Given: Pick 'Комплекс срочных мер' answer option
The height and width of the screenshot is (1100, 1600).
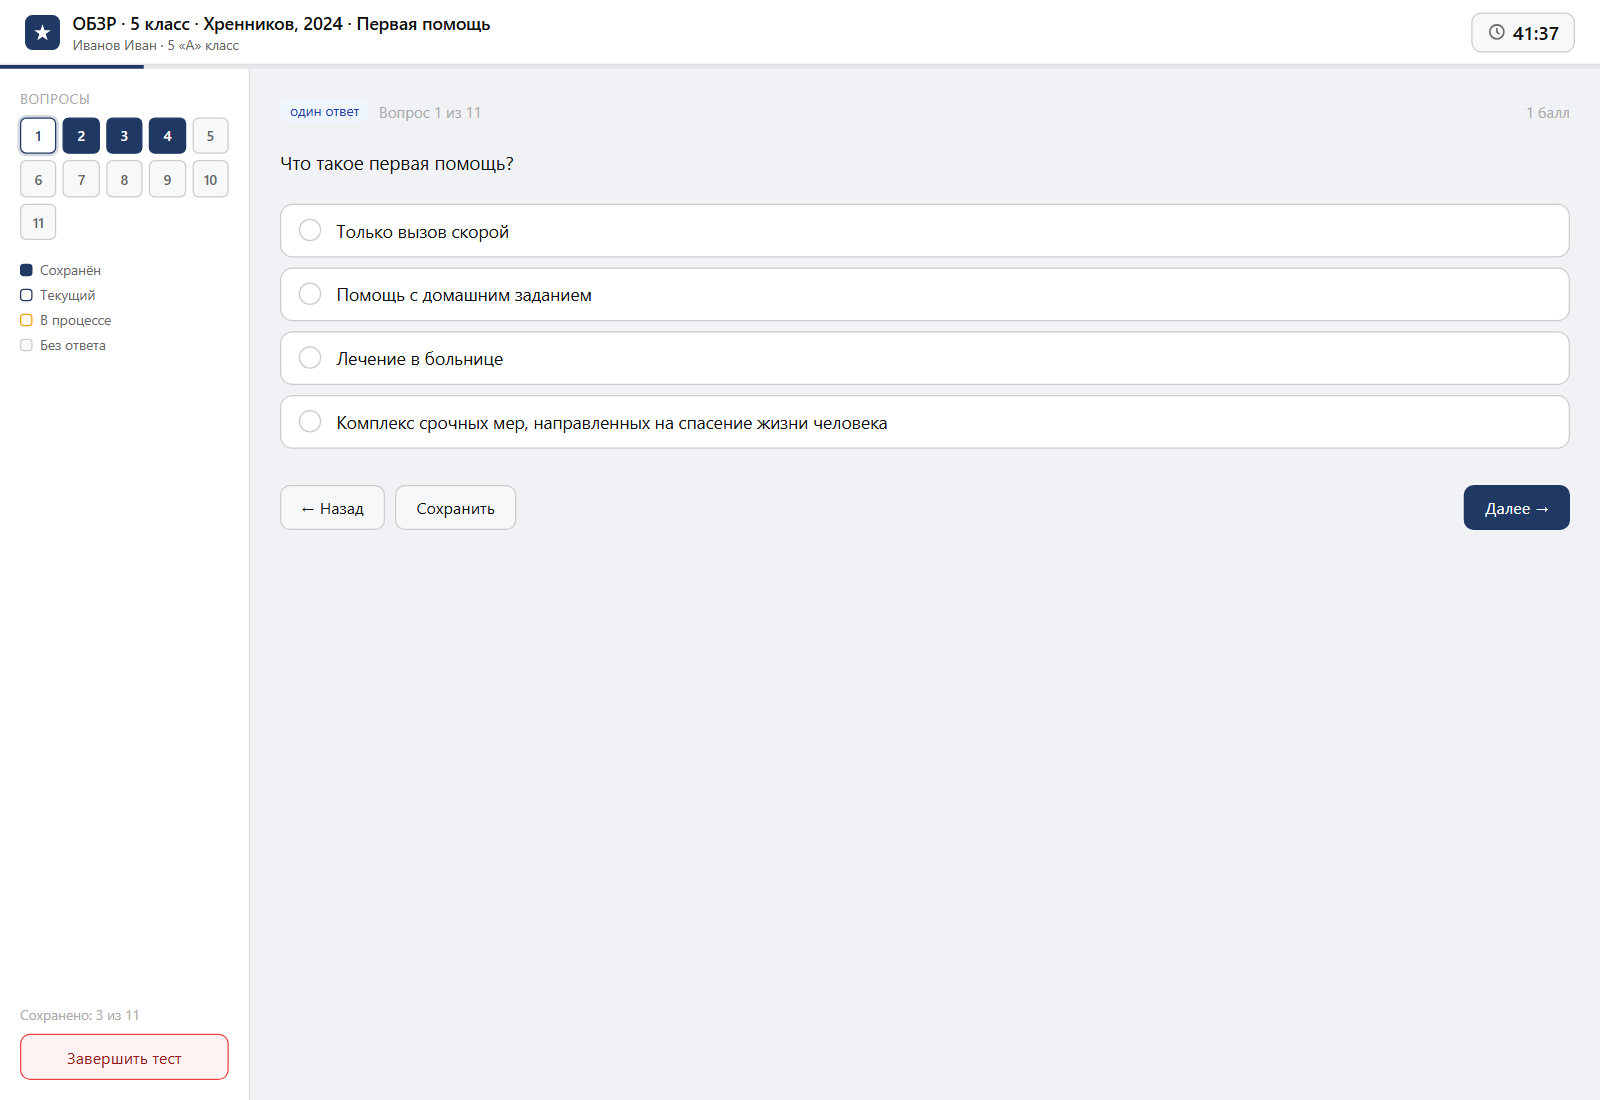Looking at the screenshot, I should [x=924, y=422].
